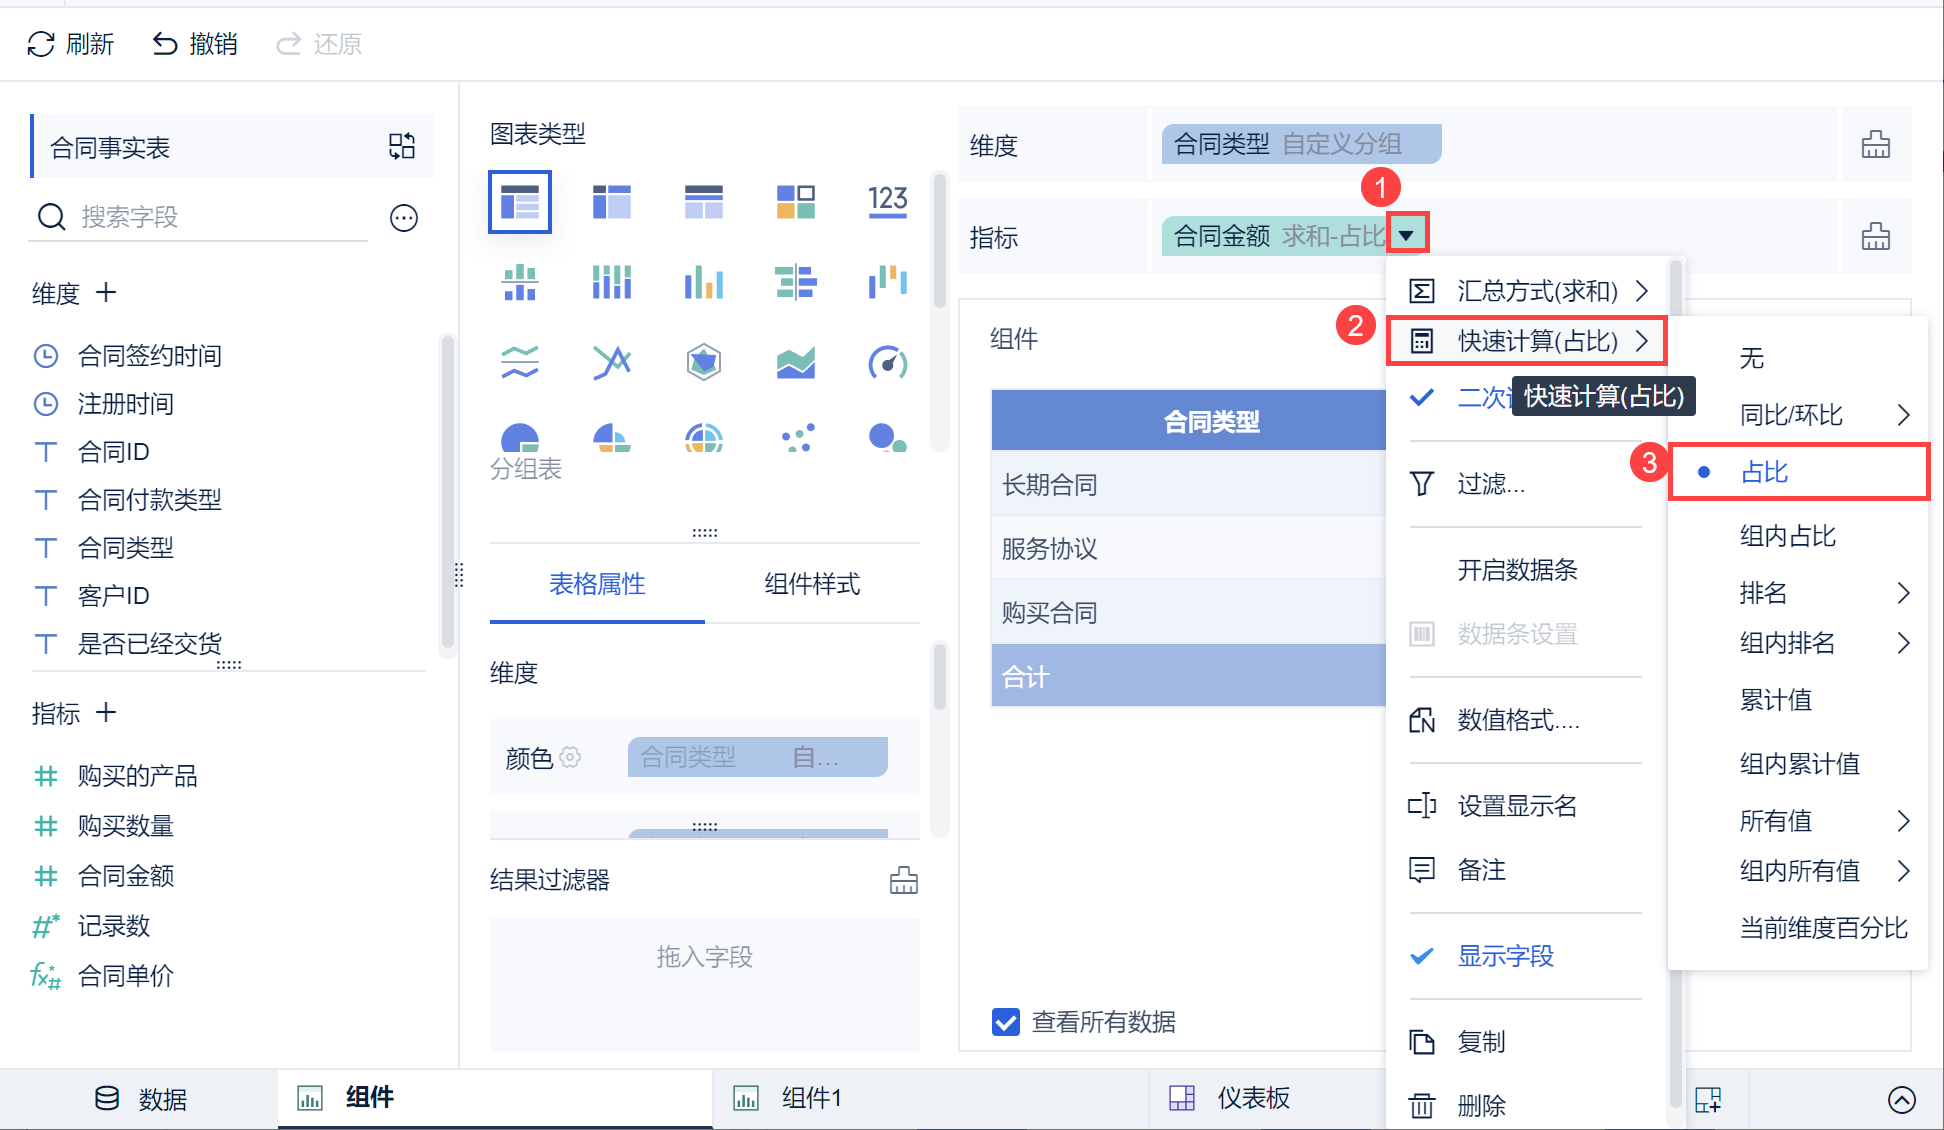Screen dimensions: 1944x1130
Task: Click the refresh icon in the toolbar
Action: (x=41, y=44)
